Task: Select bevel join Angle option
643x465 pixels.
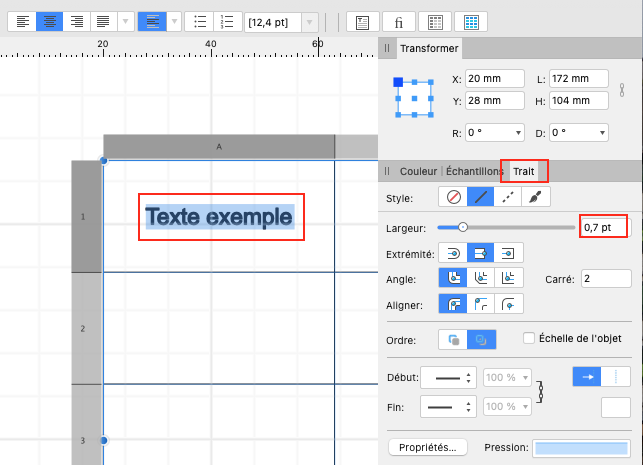Action: pos(481,278)
